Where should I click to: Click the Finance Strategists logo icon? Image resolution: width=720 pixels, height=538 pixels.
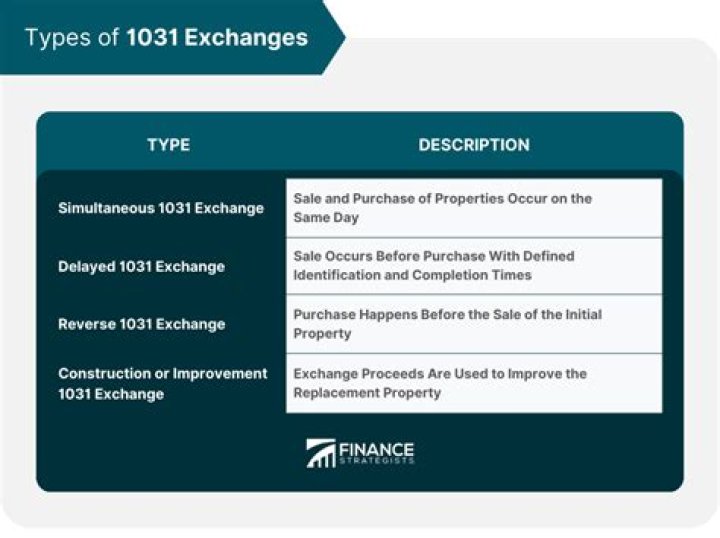point(320,453)
